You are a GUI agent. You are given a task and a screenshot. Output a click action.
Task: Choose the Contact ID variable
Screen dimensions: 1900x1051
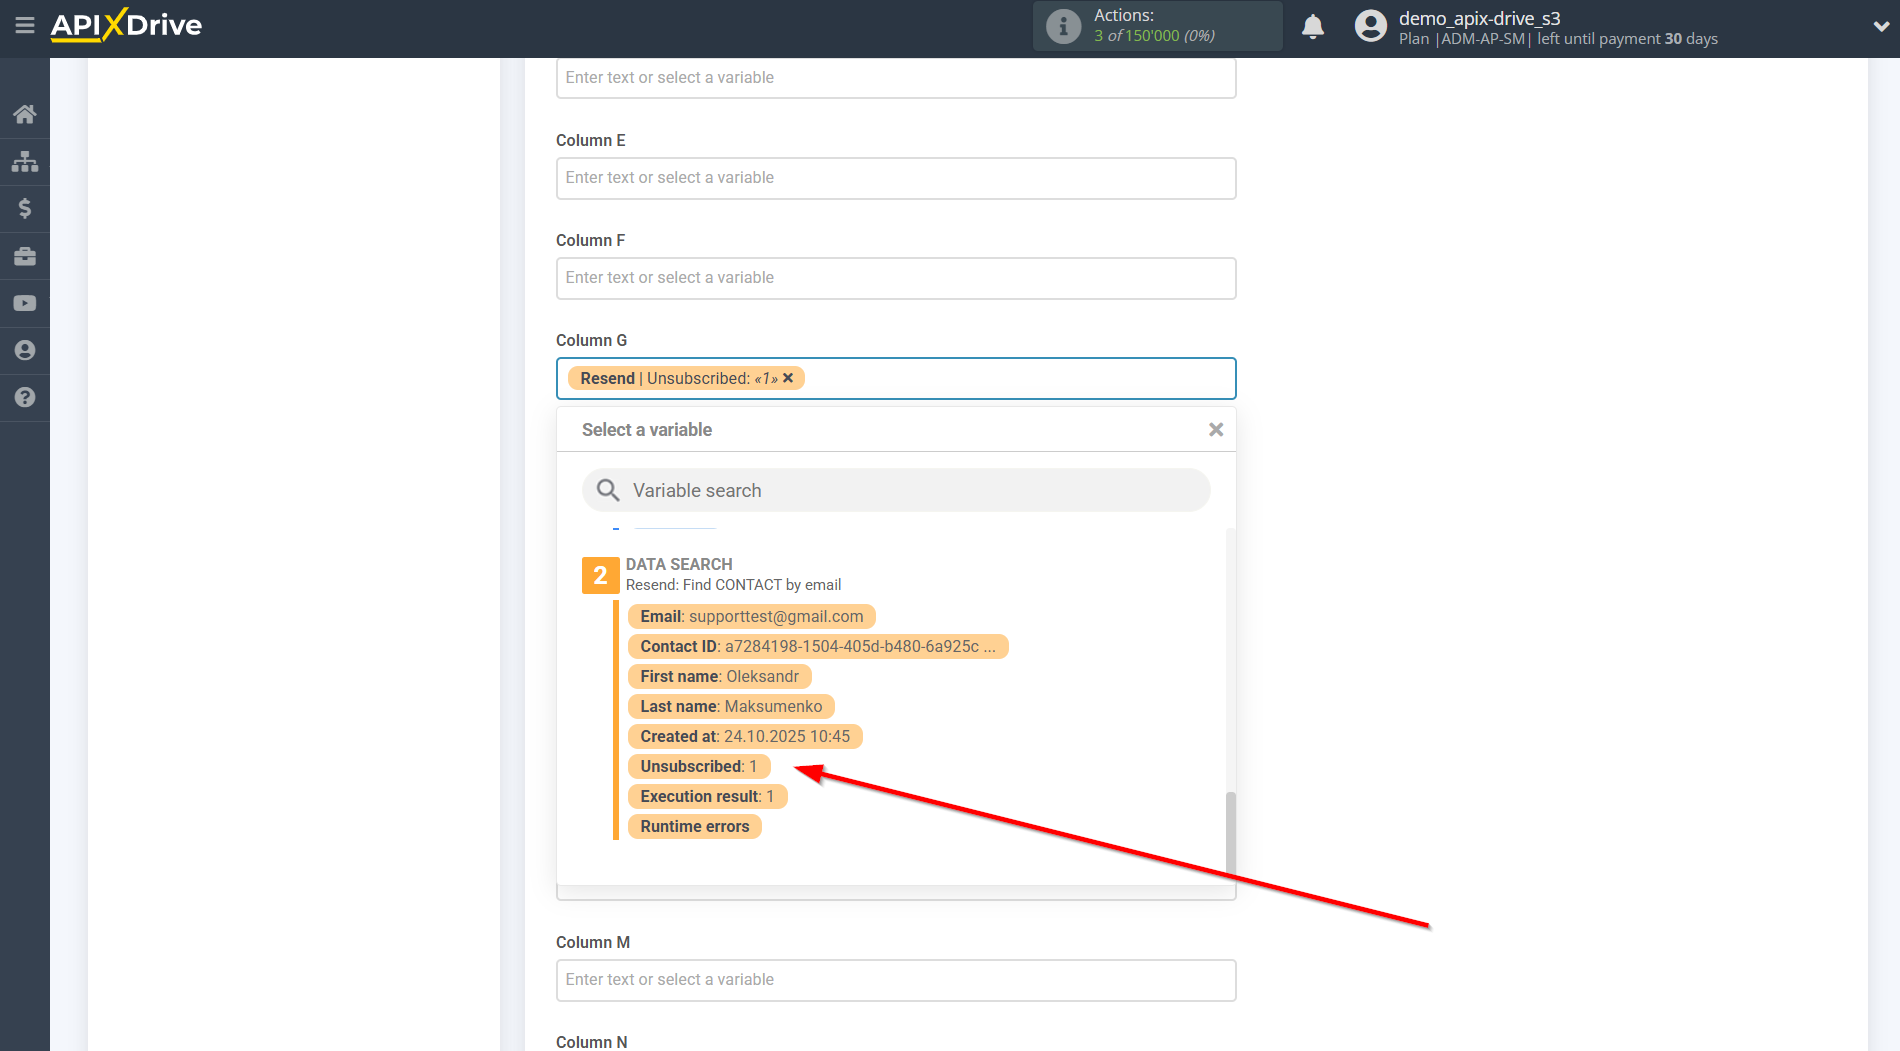pos(817,646)
